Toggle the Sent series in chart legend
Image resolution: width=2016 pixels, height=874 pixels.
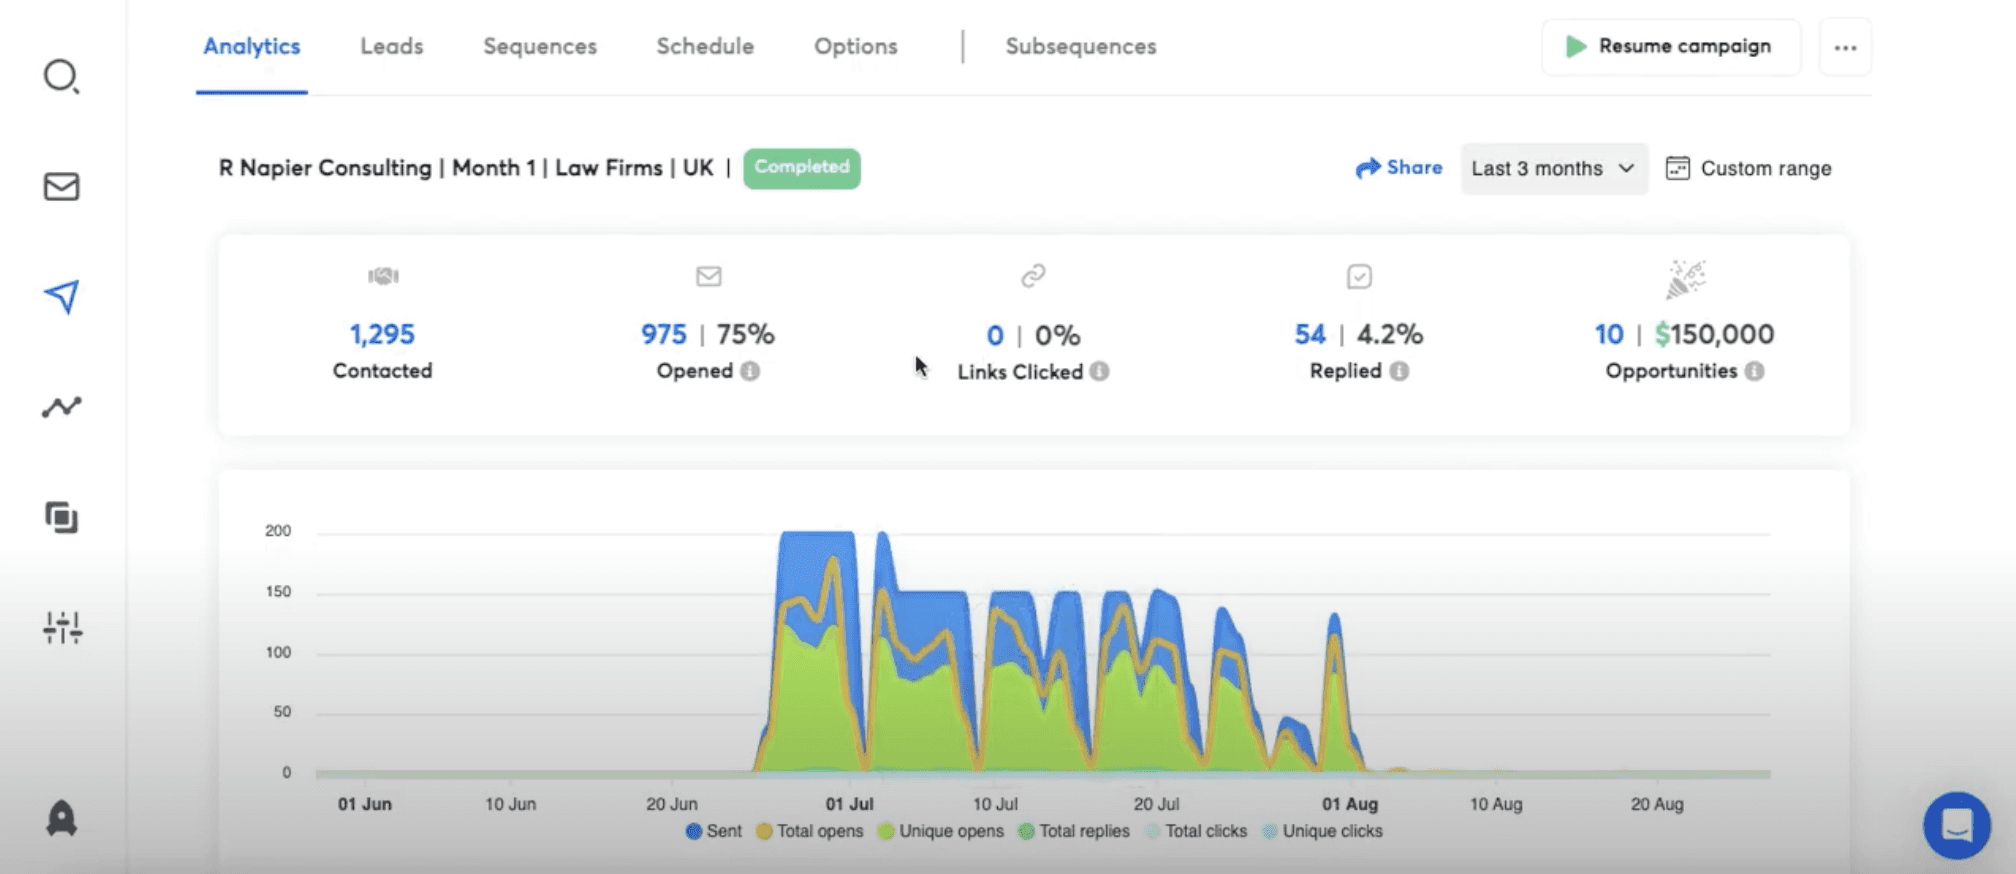[713, 831]
